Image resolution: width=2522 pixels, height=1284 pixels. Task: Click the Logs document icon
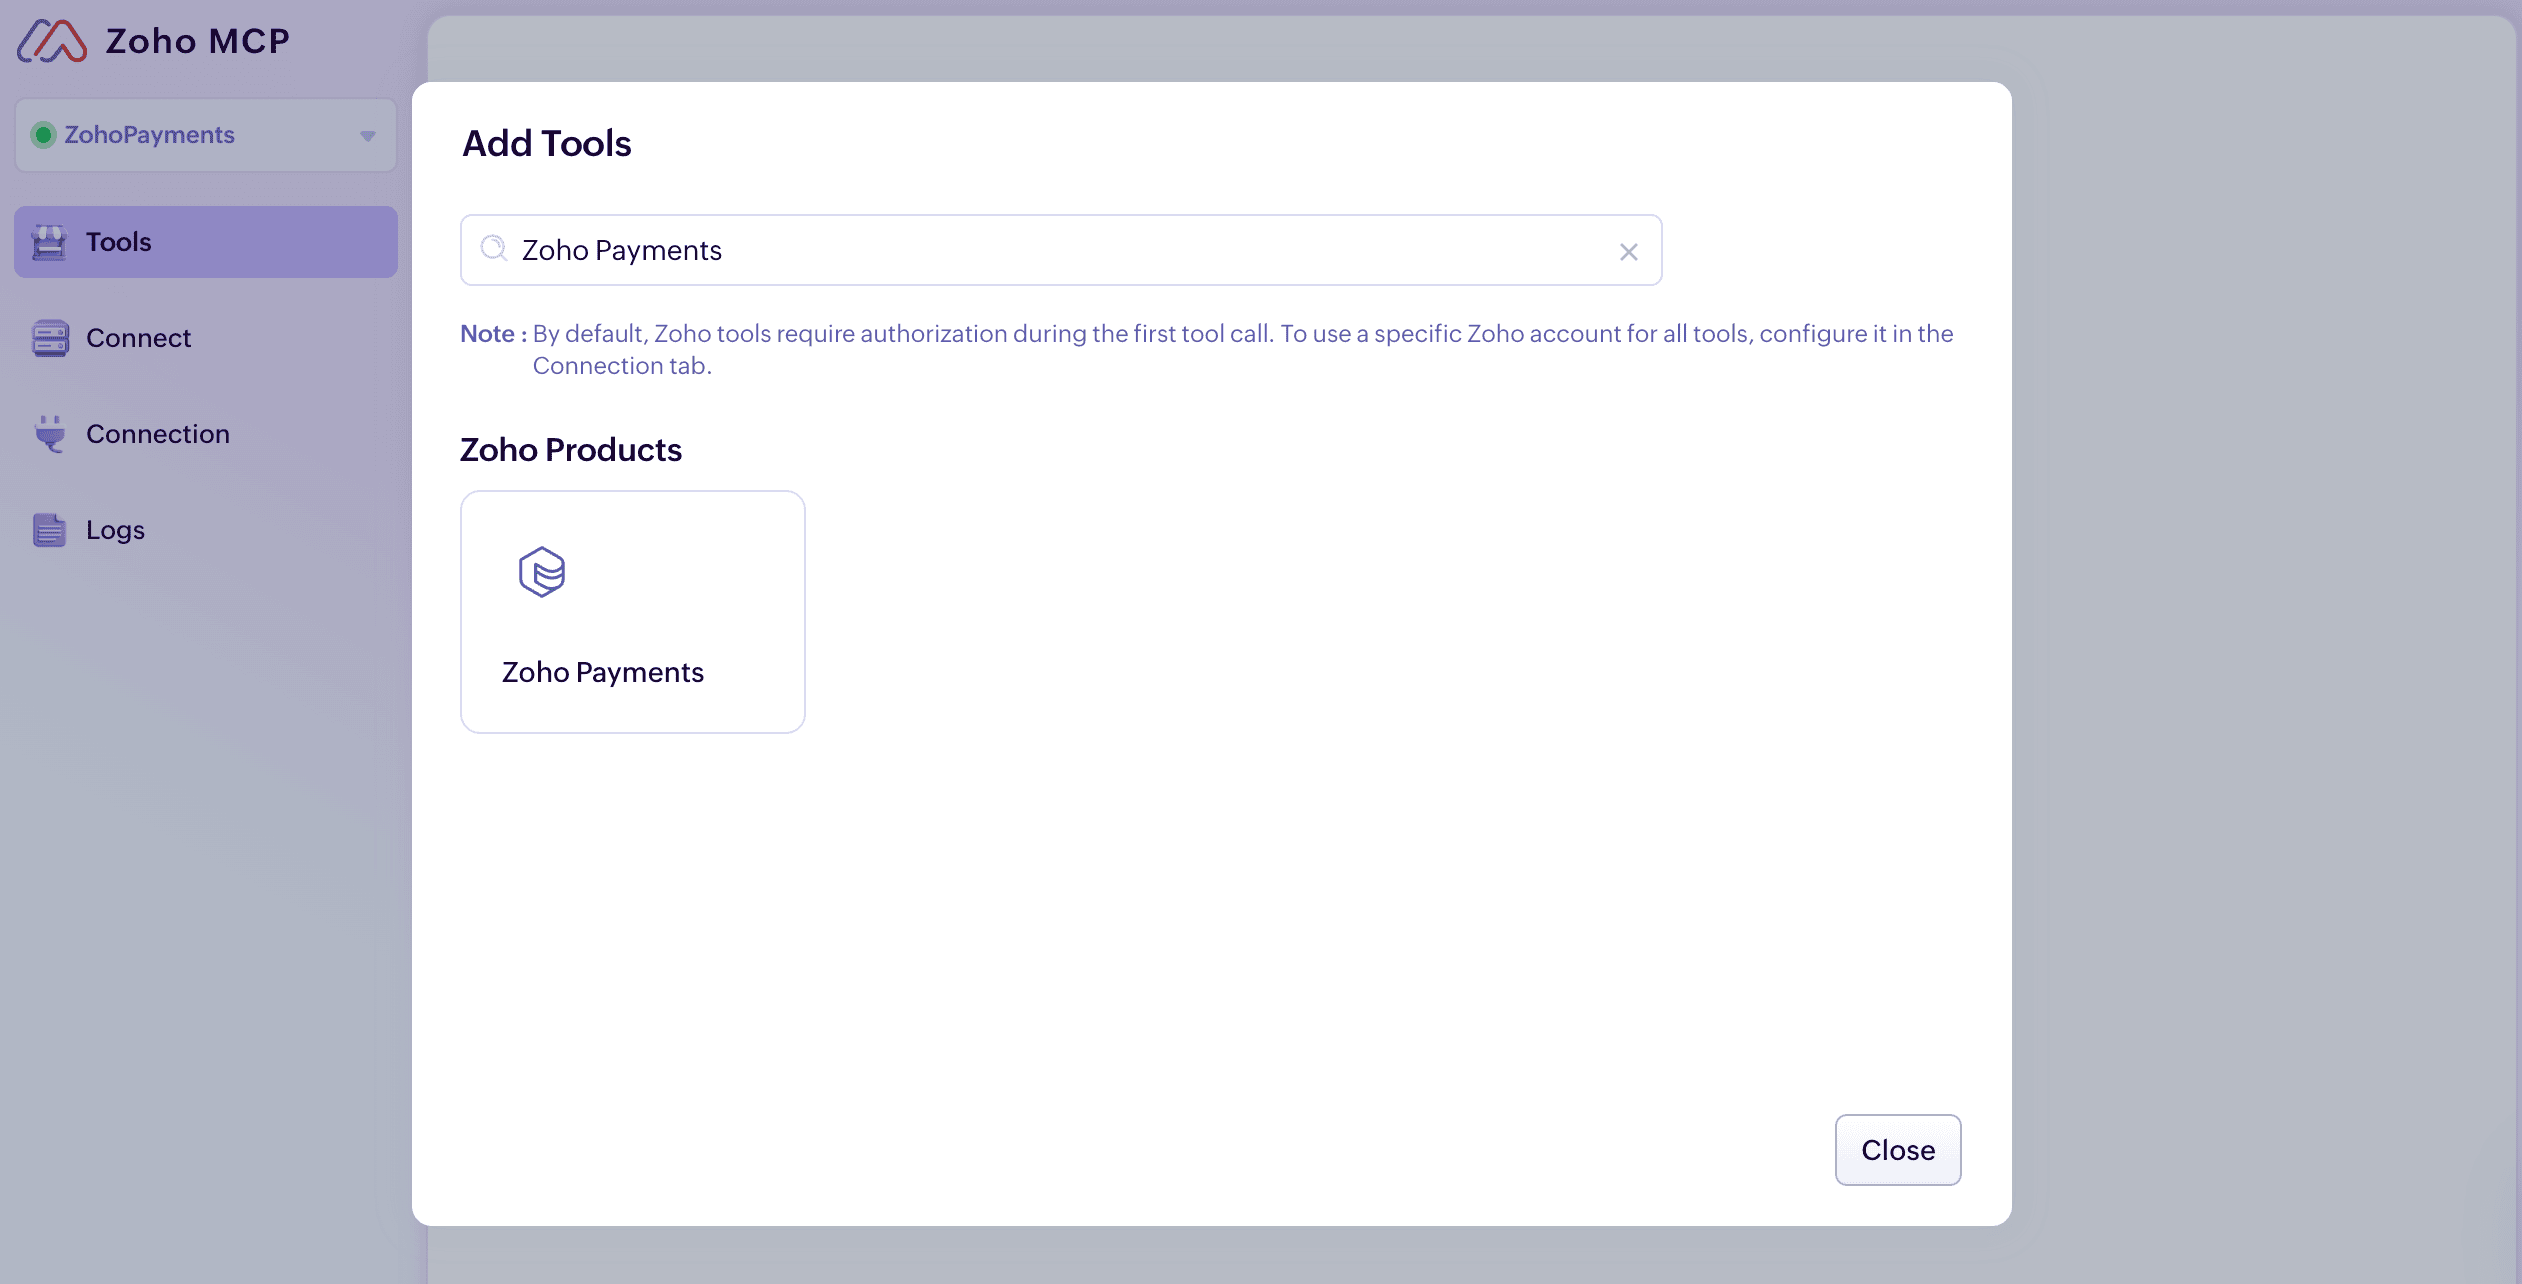[x=49, y=530]
